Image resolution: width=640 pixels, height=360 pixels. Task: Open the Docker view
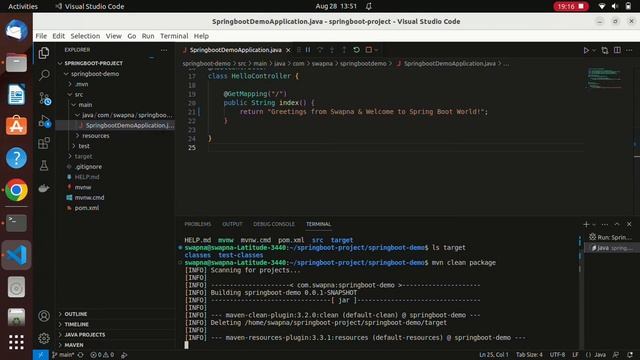click(x=44, y=188)
